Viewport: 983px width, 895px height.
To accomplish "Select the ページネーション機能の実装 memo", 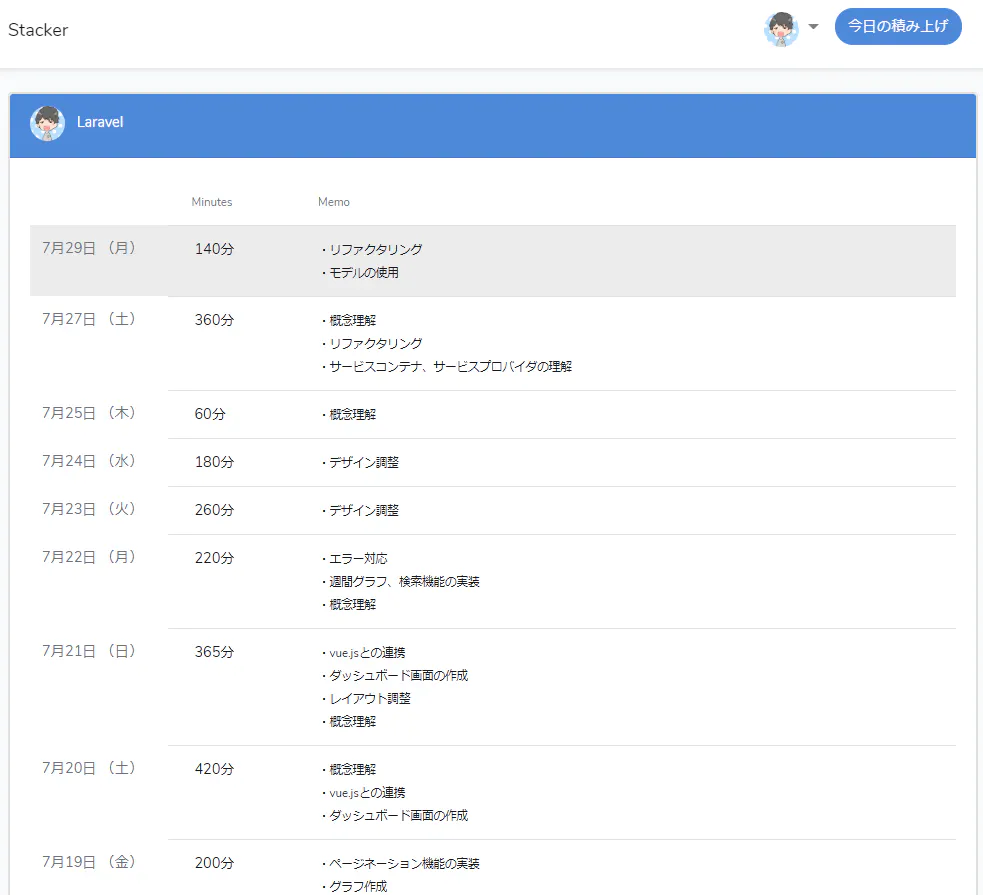I will click(401, 864).
